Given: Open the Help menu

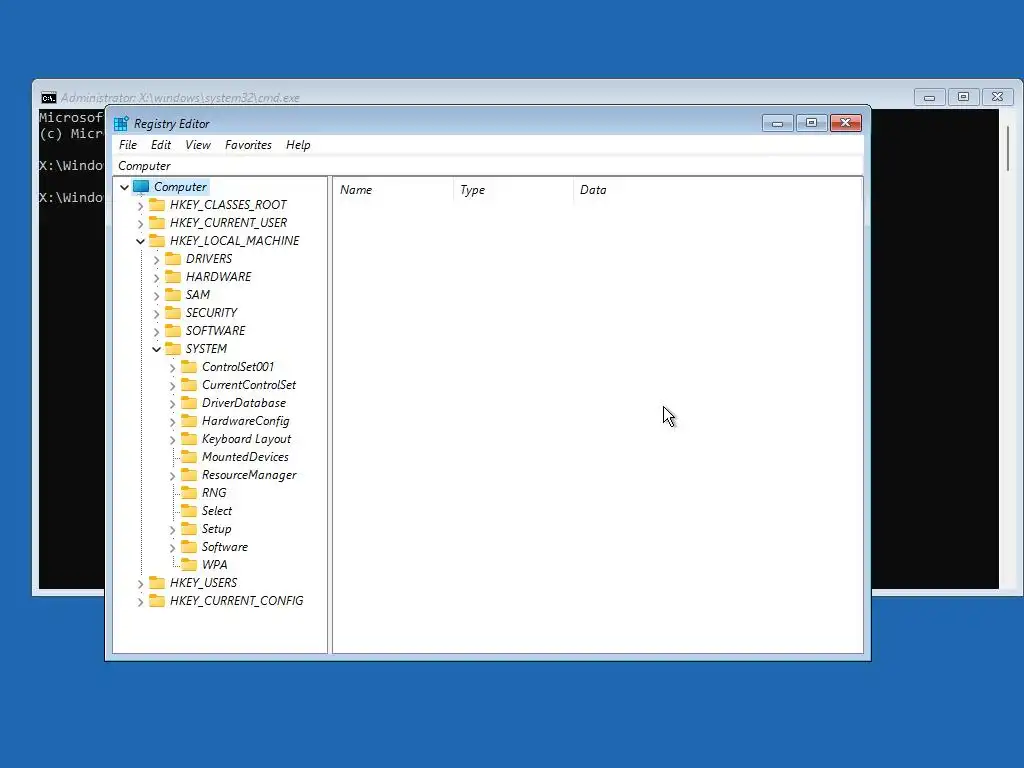Looking at the screenshot, I should [298, 145].
